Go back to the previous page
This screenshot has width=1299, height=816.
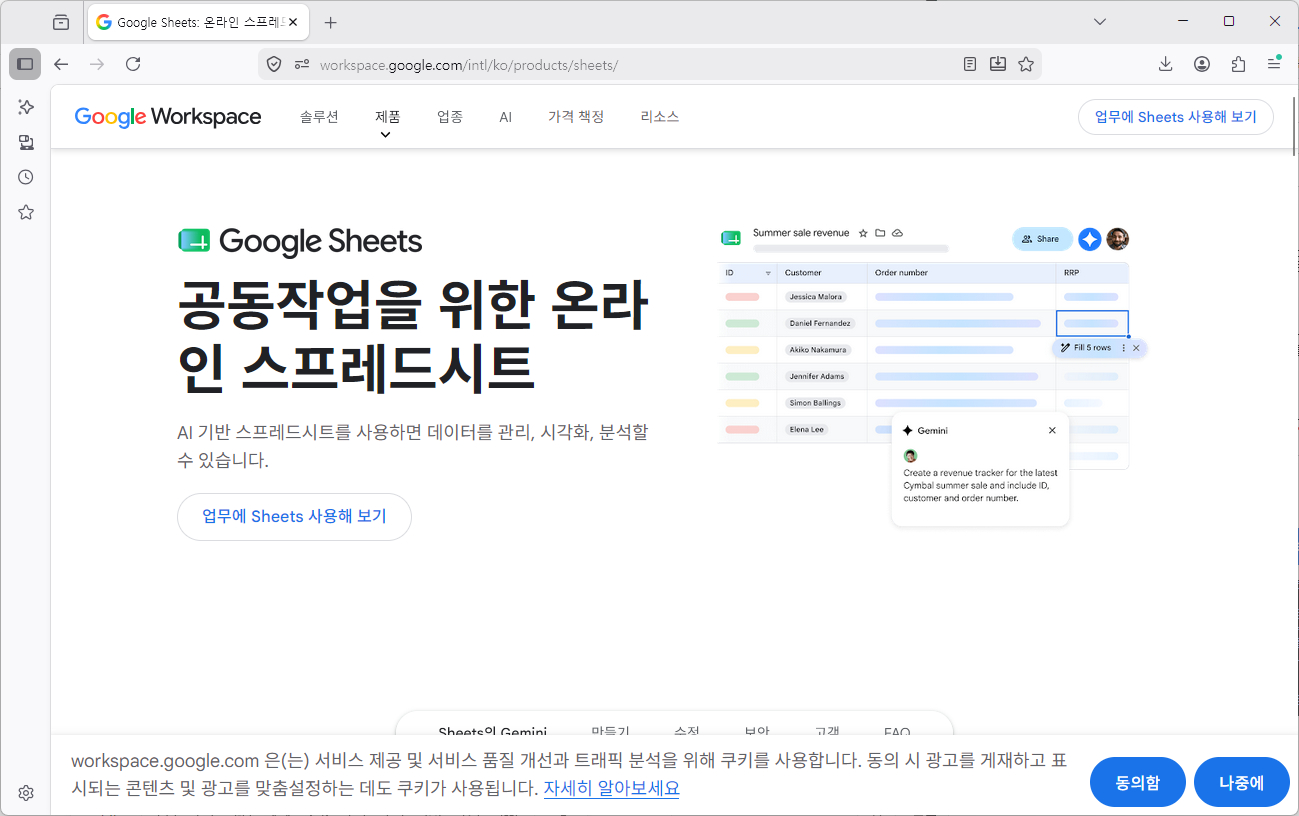point(61,64)
